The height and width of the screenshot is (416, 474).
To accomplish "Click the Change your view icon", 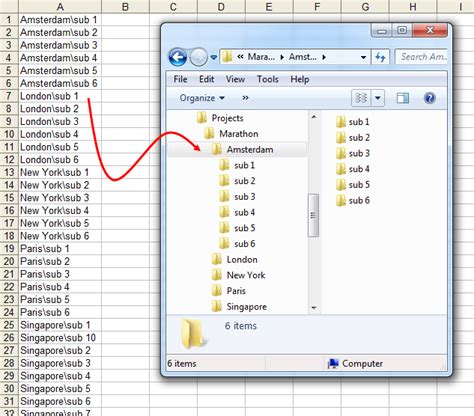I will coord(361,98).
